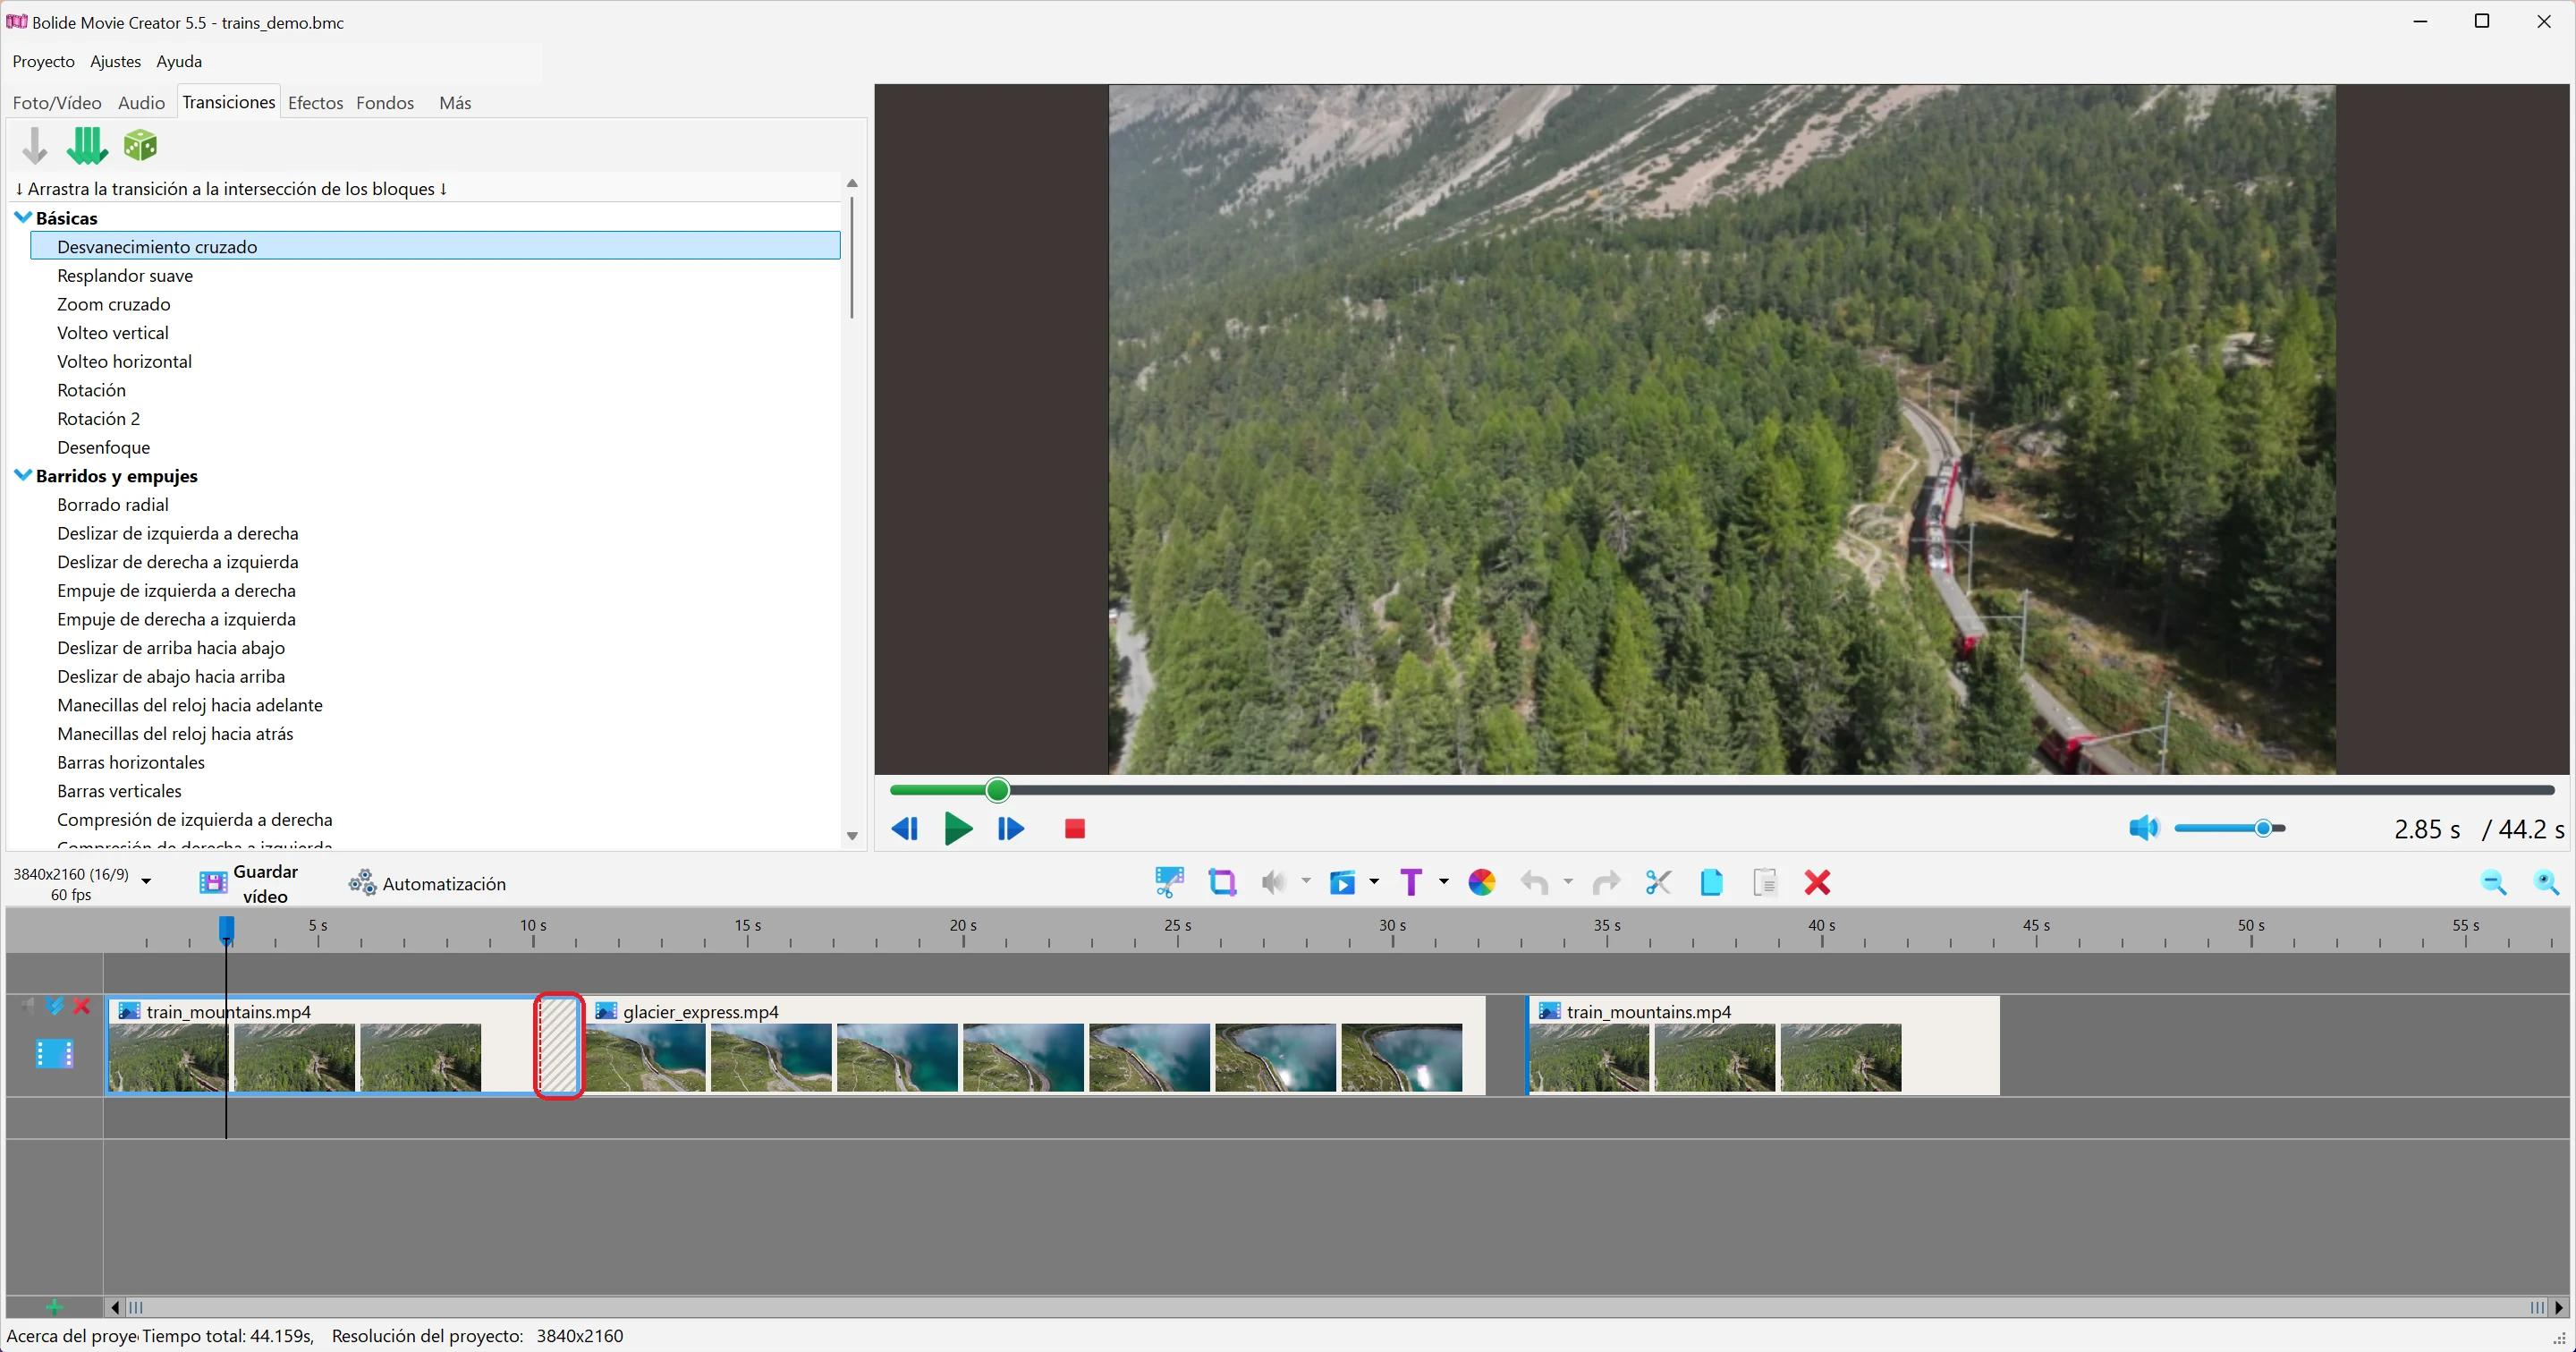Open the Proyecto menu
2576x1352 pixels.
tap(43, 61)
